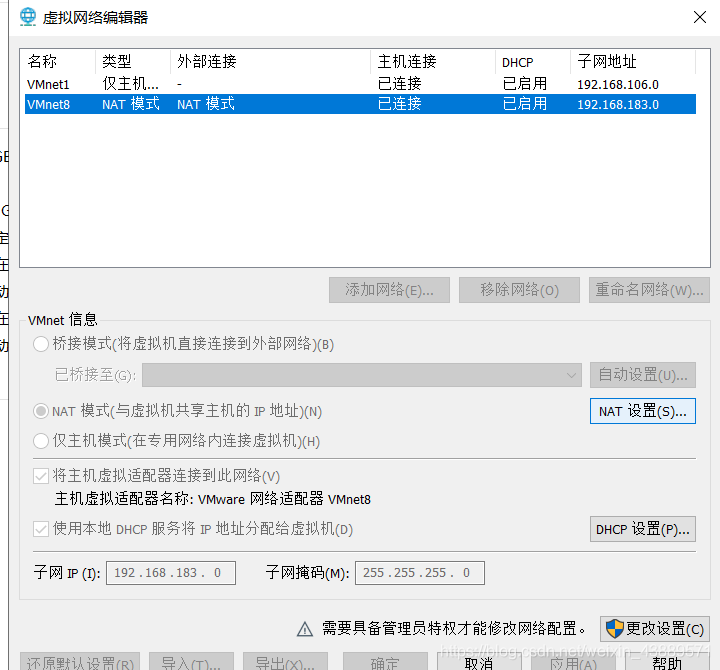Screen dimensions: 720x670
Task: Click the Virtual Network Editor globe icon
Action: pyautogui.click(x=28, y=17)
